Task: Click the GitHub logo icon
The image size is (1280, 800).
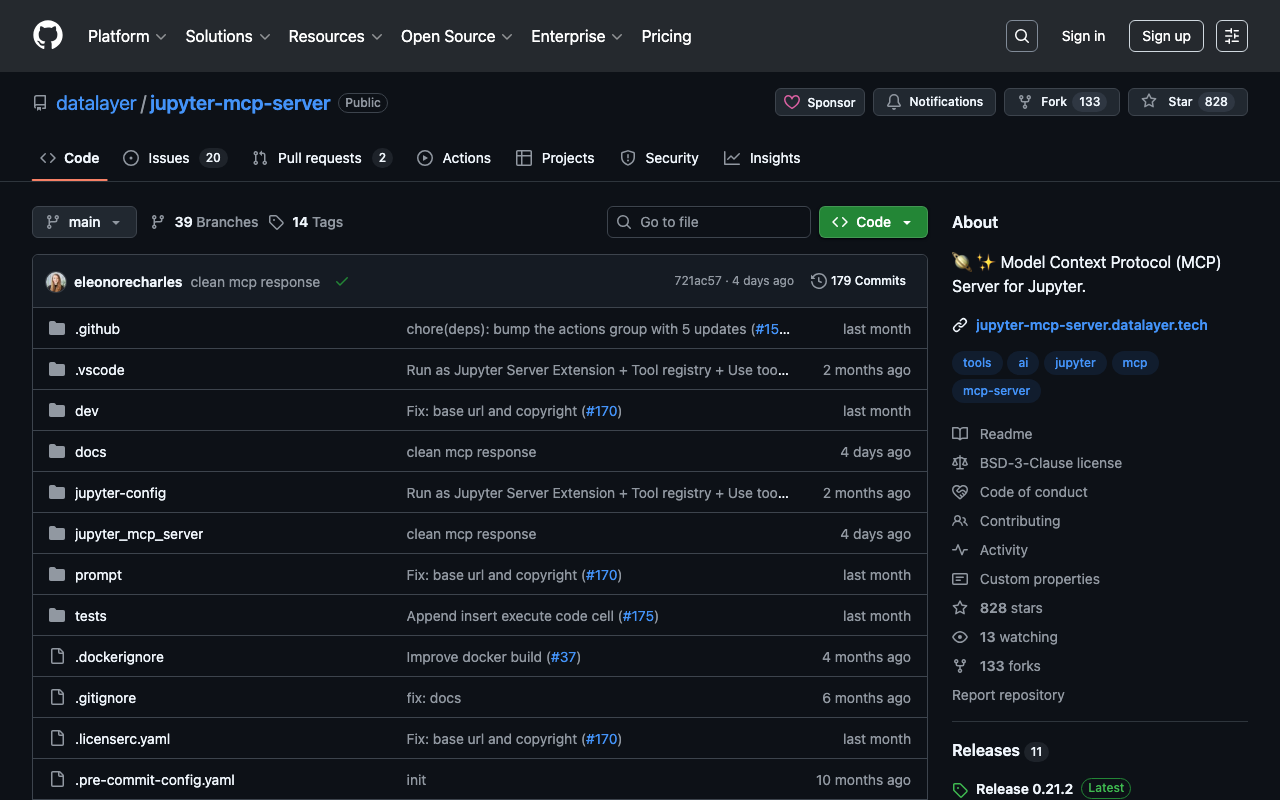Action: tap(48, 36)
